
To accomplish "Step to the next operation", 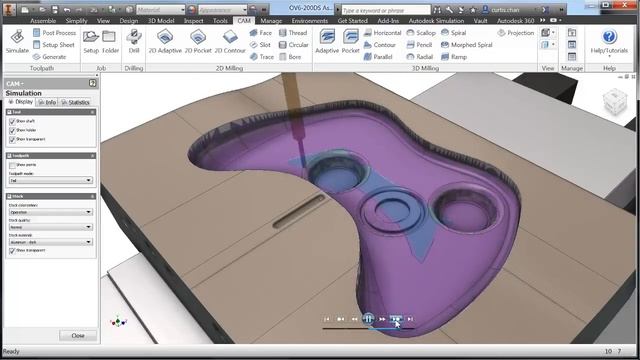I will pos(396,319).
